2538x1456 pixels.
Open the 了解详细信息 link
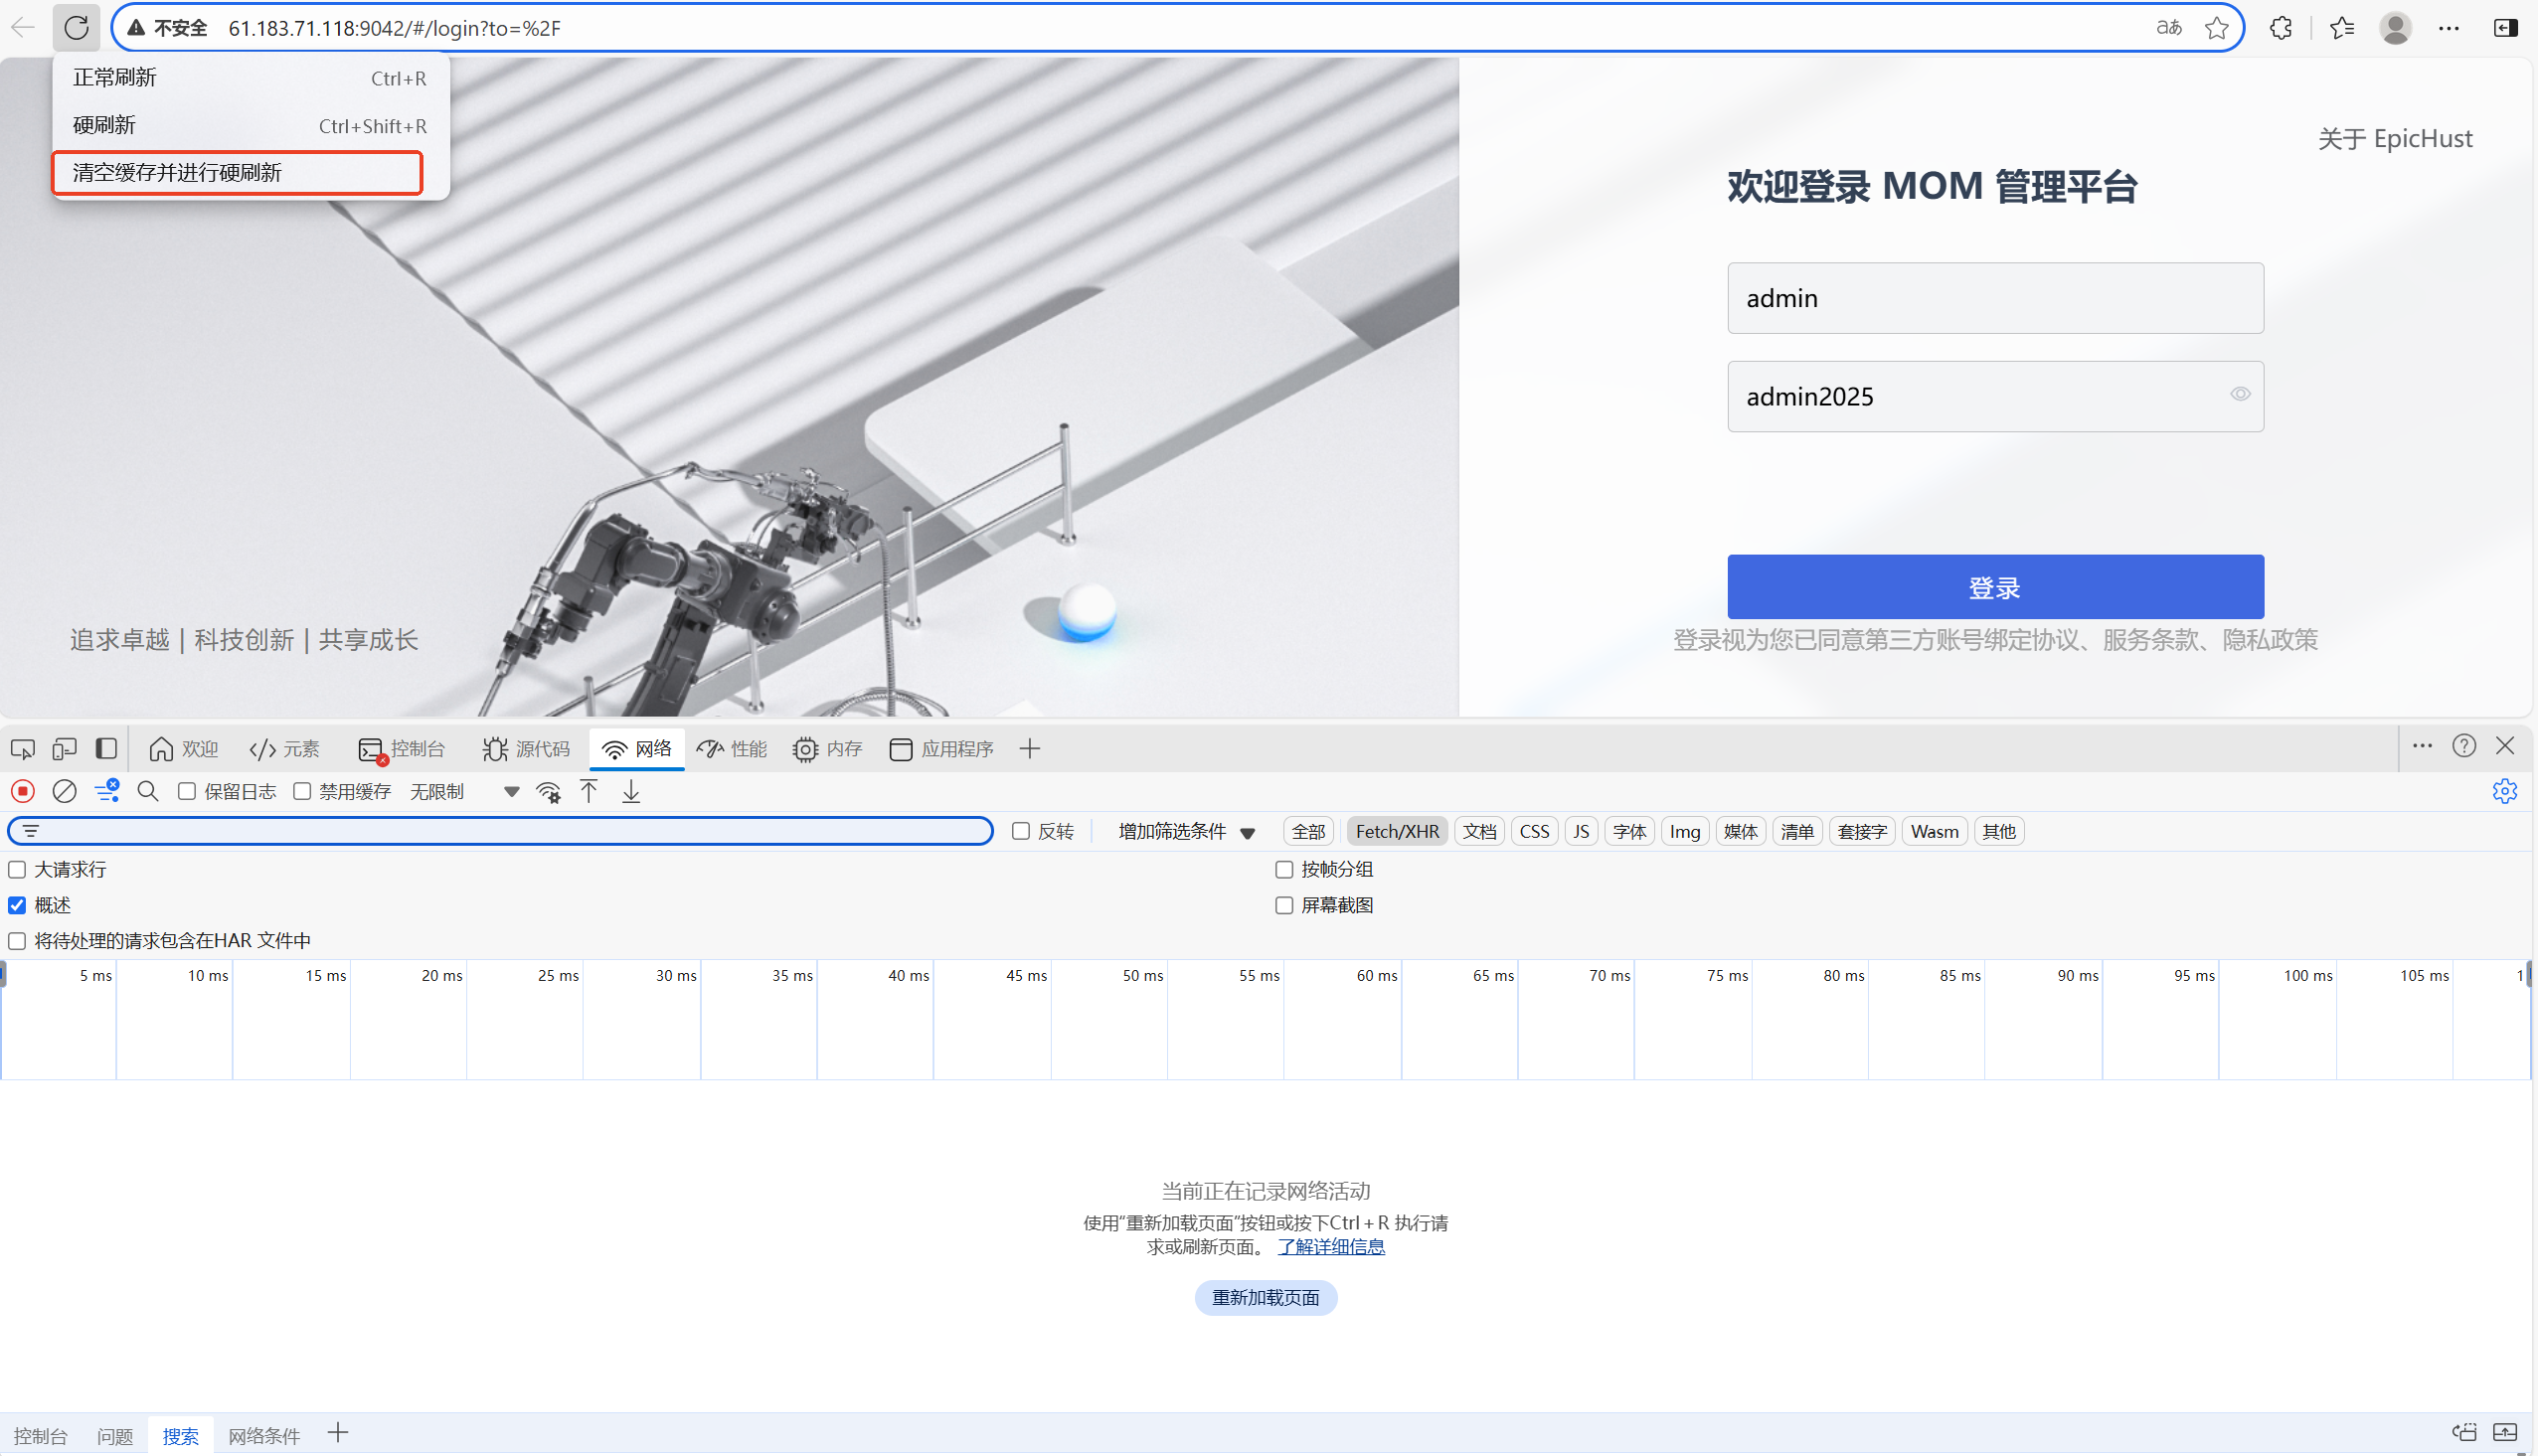tap(1331, 1247)
